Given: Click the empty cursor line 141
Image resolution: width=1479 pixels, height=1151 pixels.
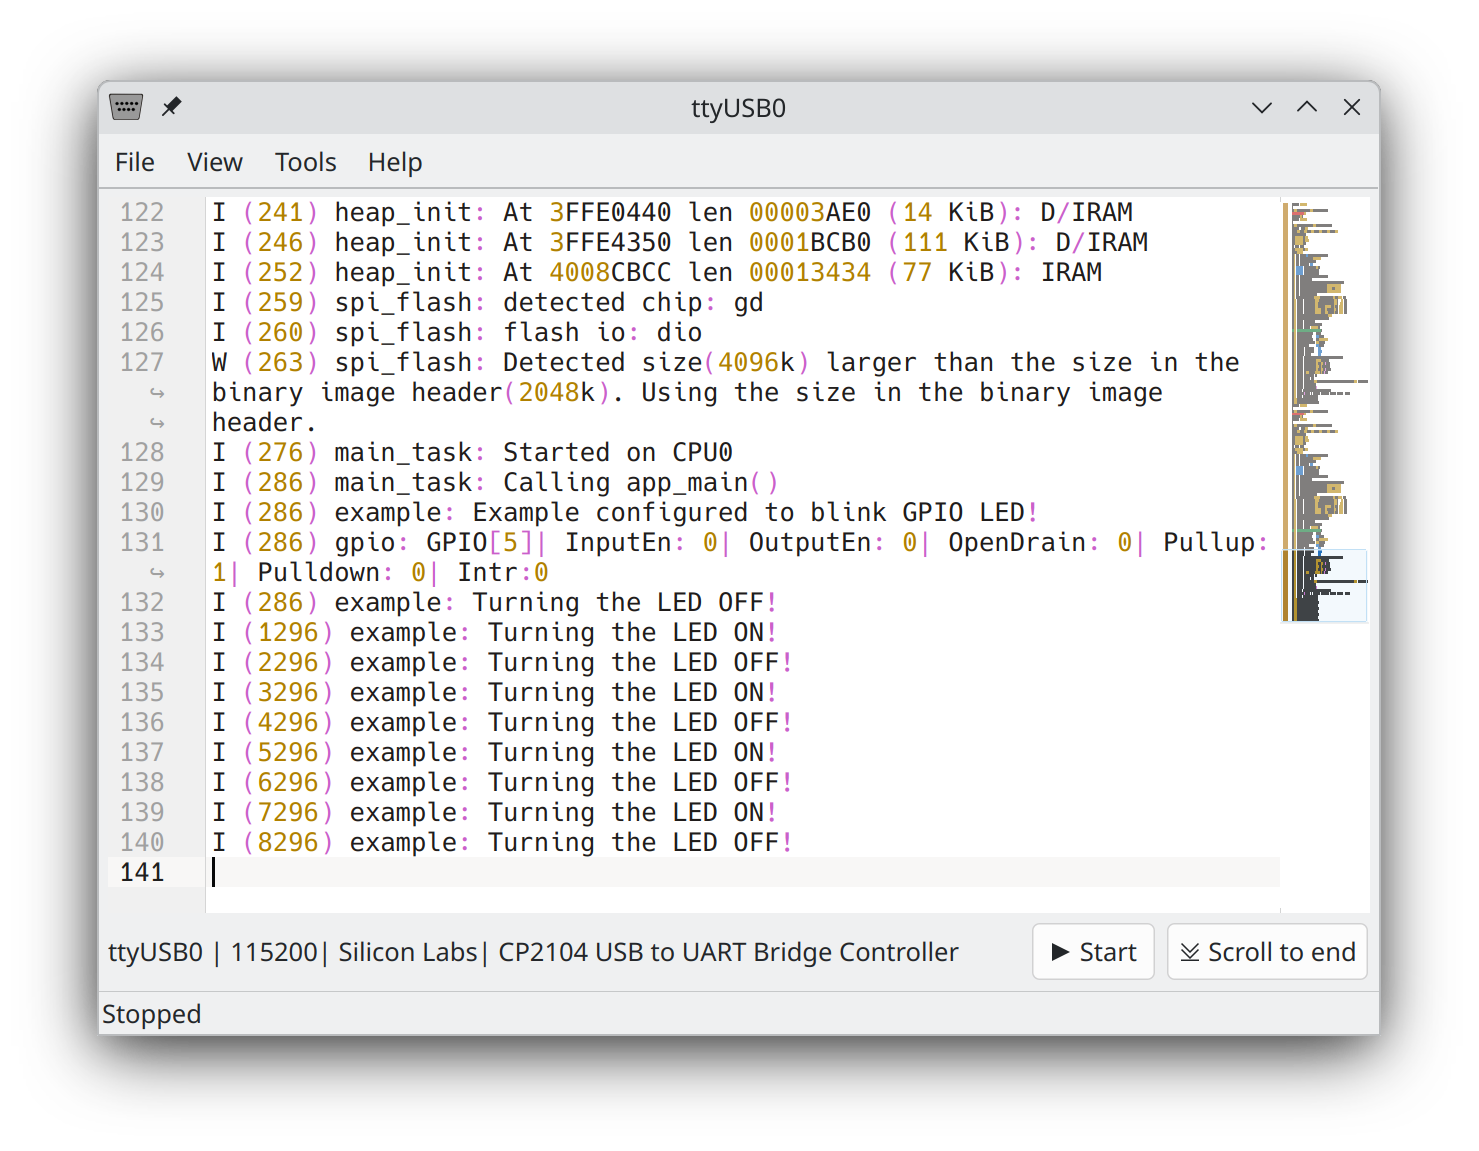Looking at the screenshot, I should click(744, 872).
